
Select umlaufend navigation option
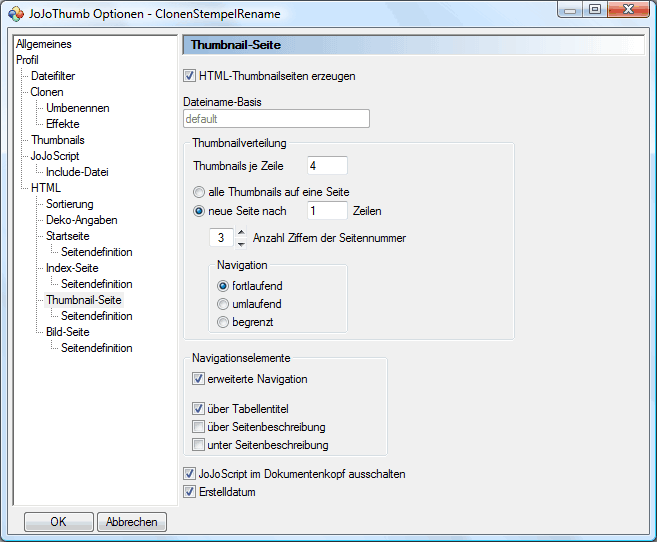(x=223, y=304)
